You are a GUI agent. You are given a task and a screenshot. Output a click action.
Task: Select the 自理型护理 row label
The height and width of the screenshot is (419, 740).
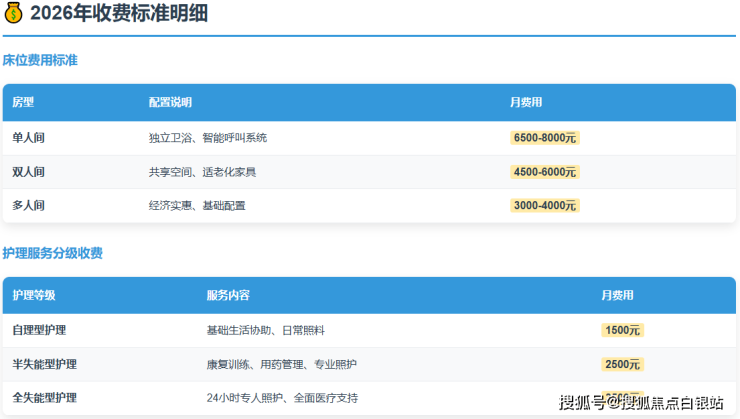40,330
